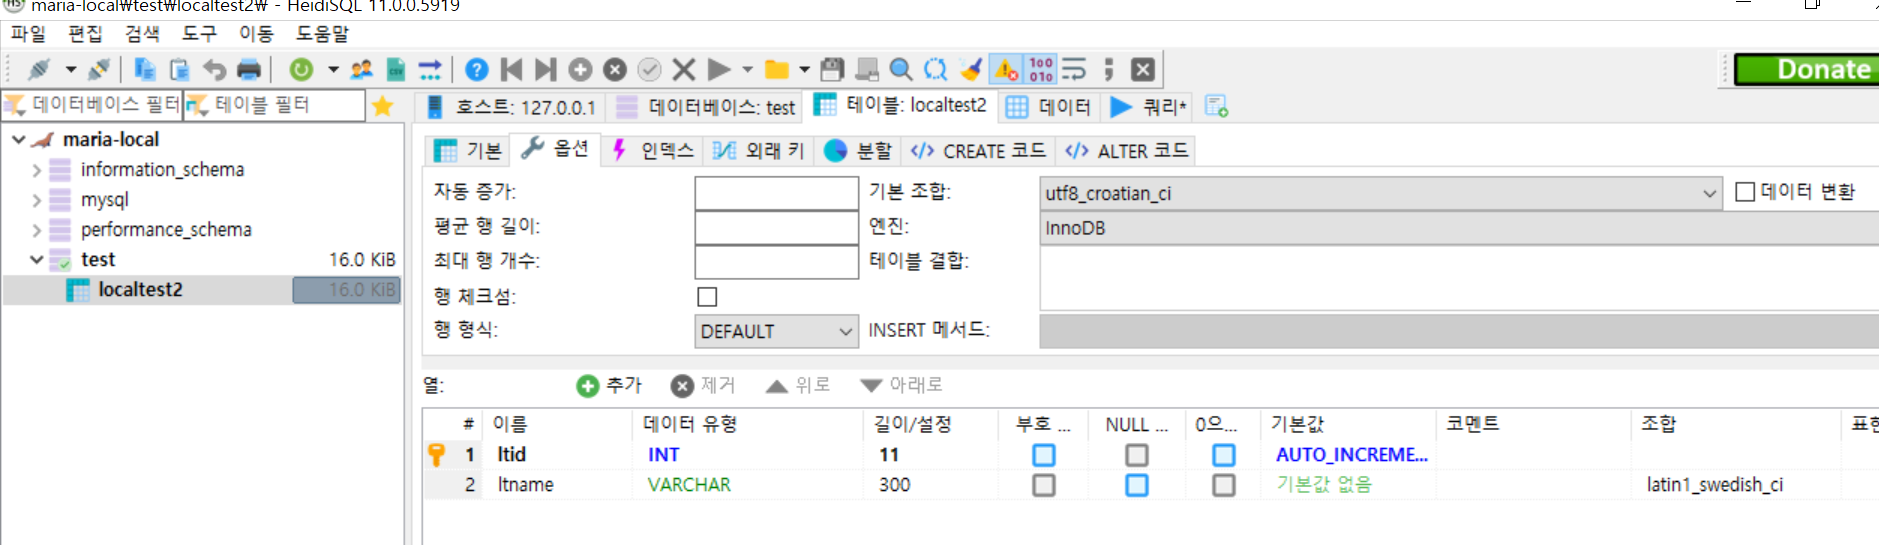Select the localtest2 table in tree
The width and height of the screenshot is (1879, 545).
coord(140,290)
